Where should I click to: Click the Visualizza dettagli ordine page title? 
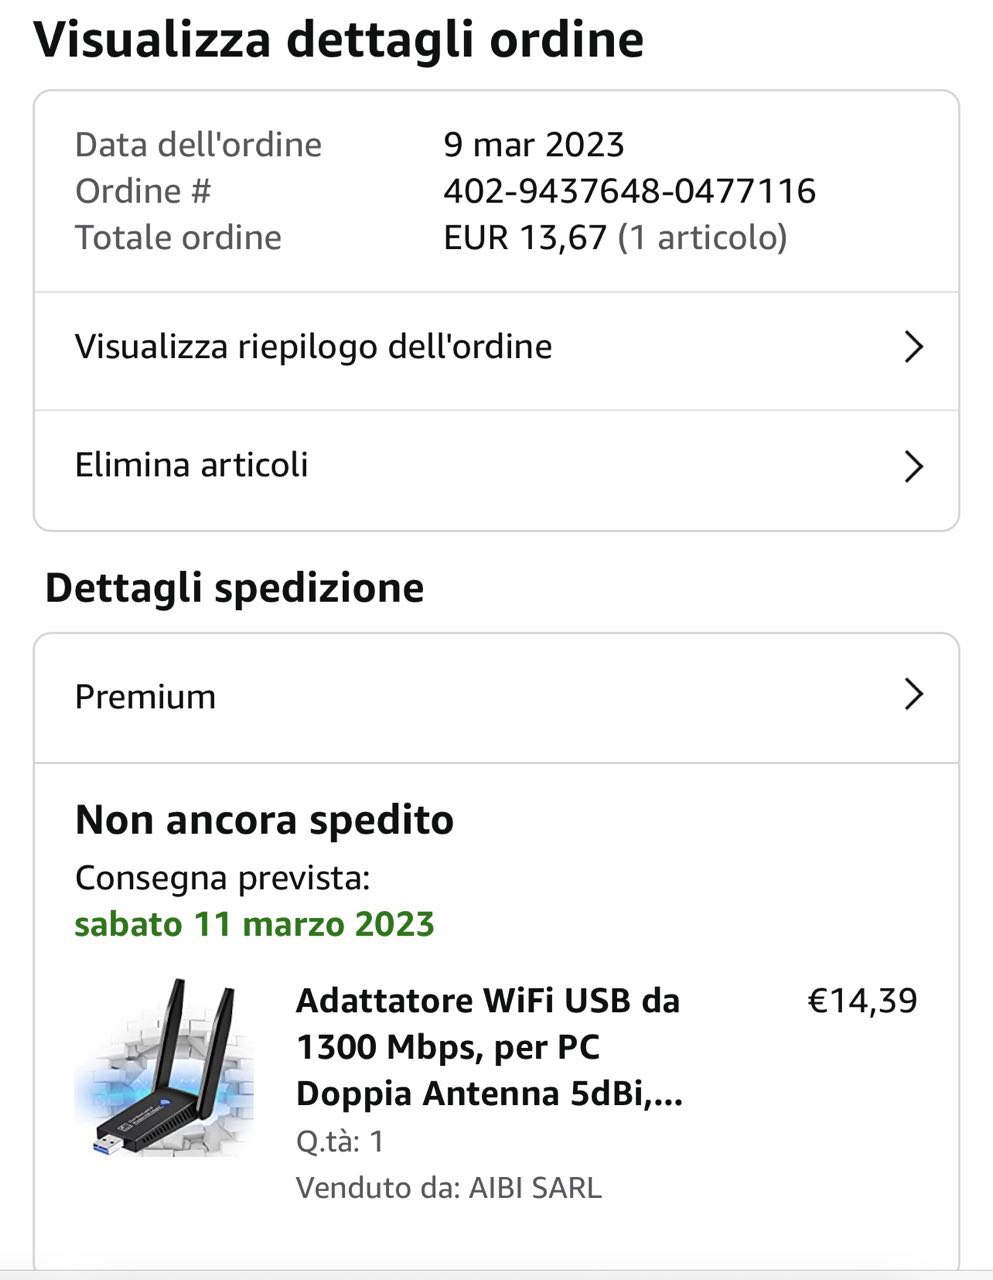[339, 40]
